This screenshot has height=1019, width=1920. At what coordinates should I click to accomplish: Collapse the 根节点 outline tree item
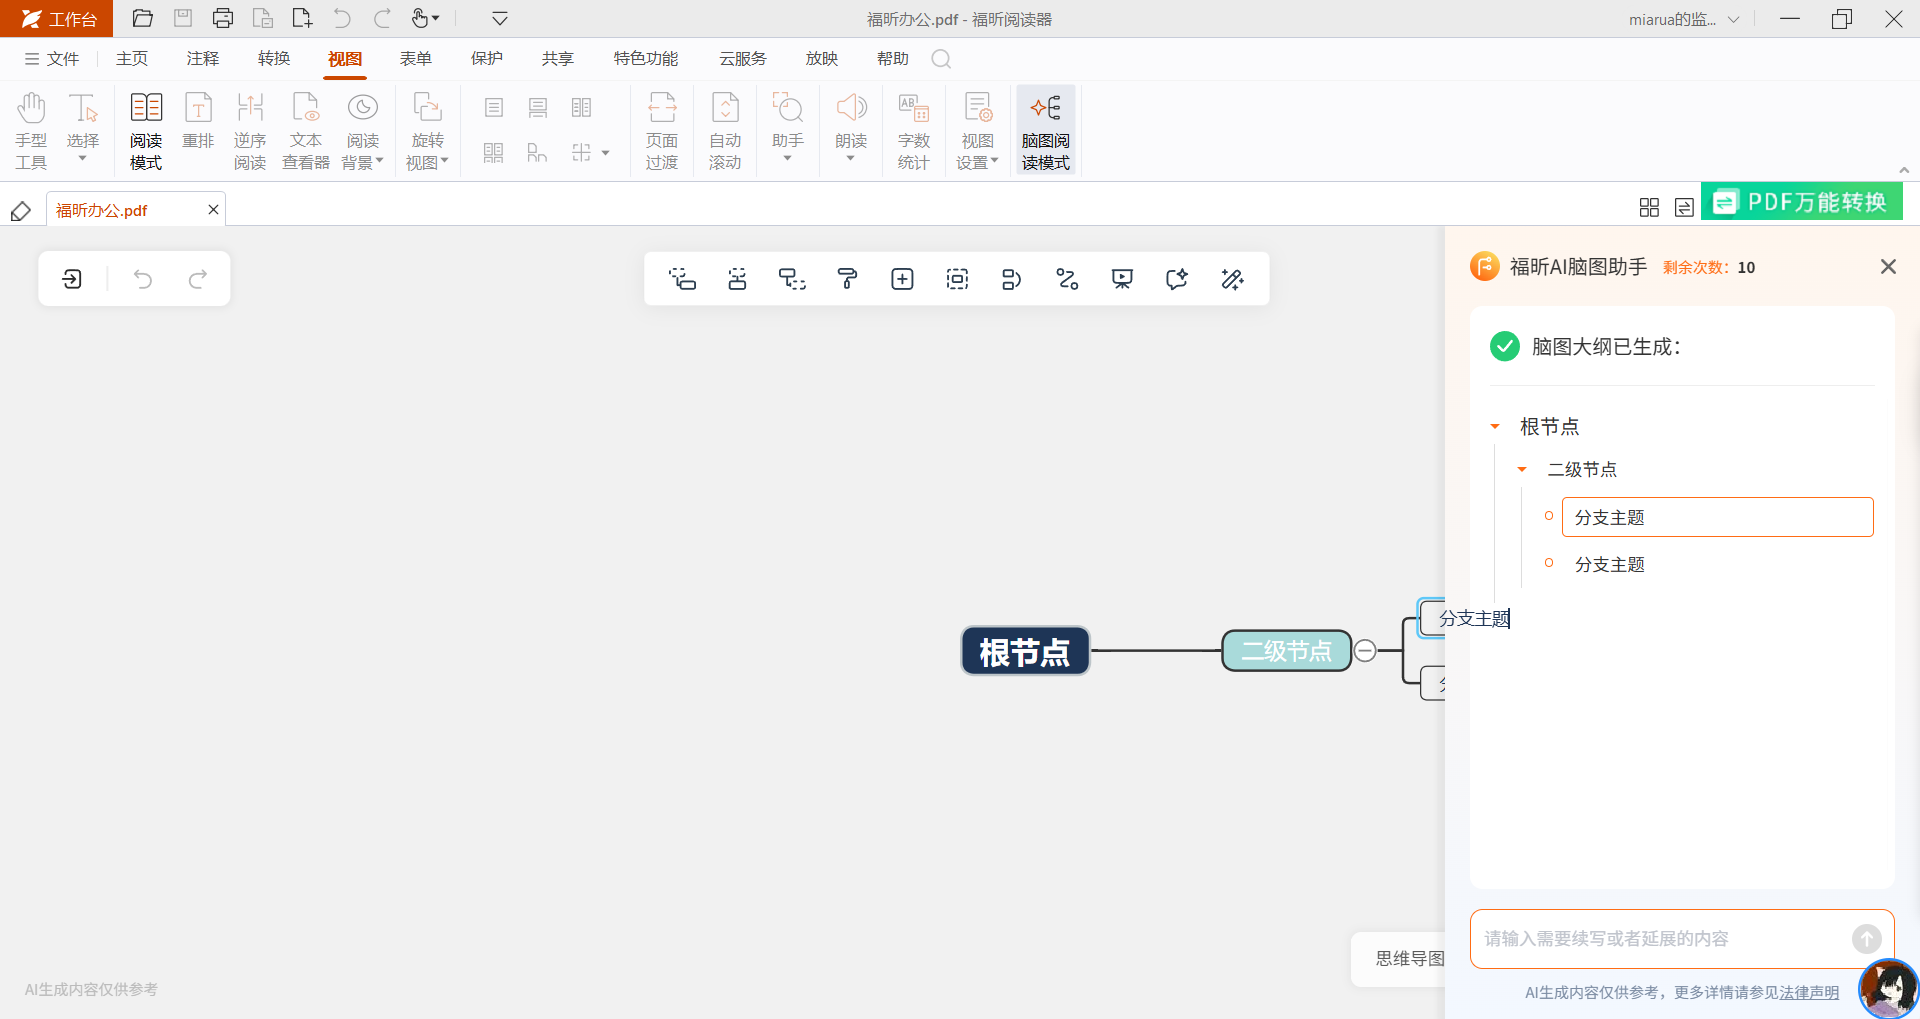[x=1495, y=427]
